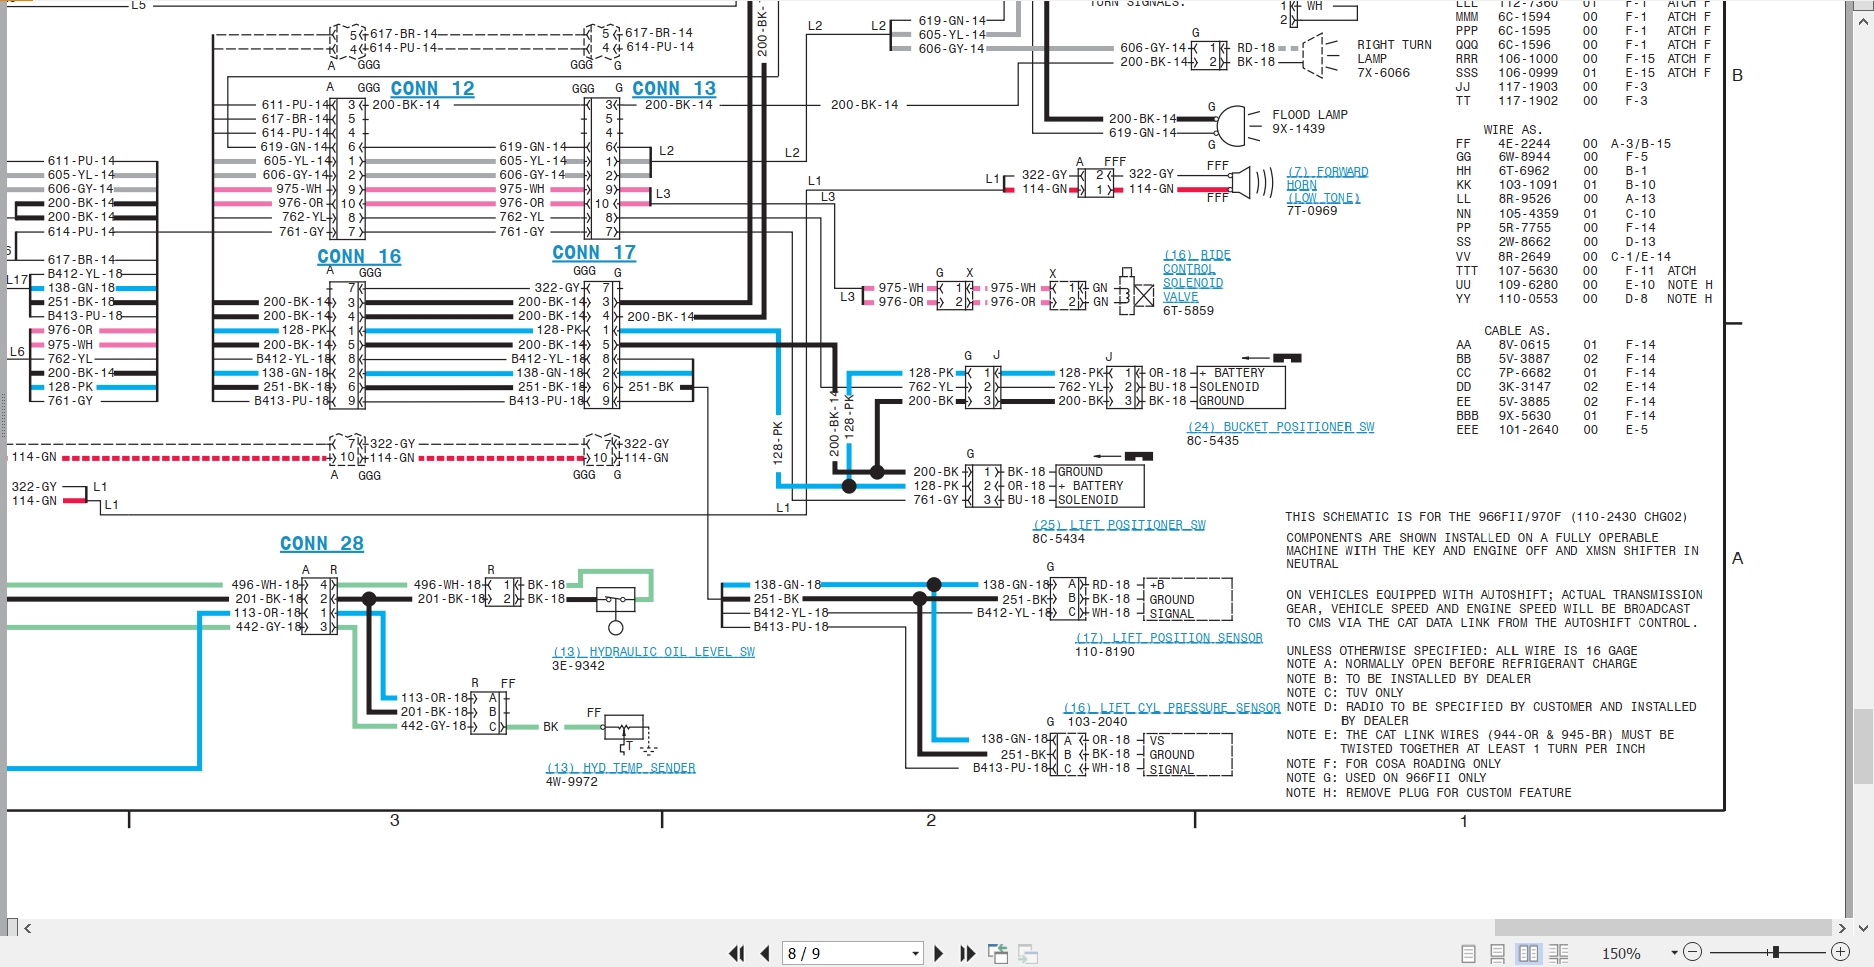Image resolution: width=1874 pixels, height=967 pixels.
Task: Click the WIRE AS. table heading
Action: [x=1512, y=130]
